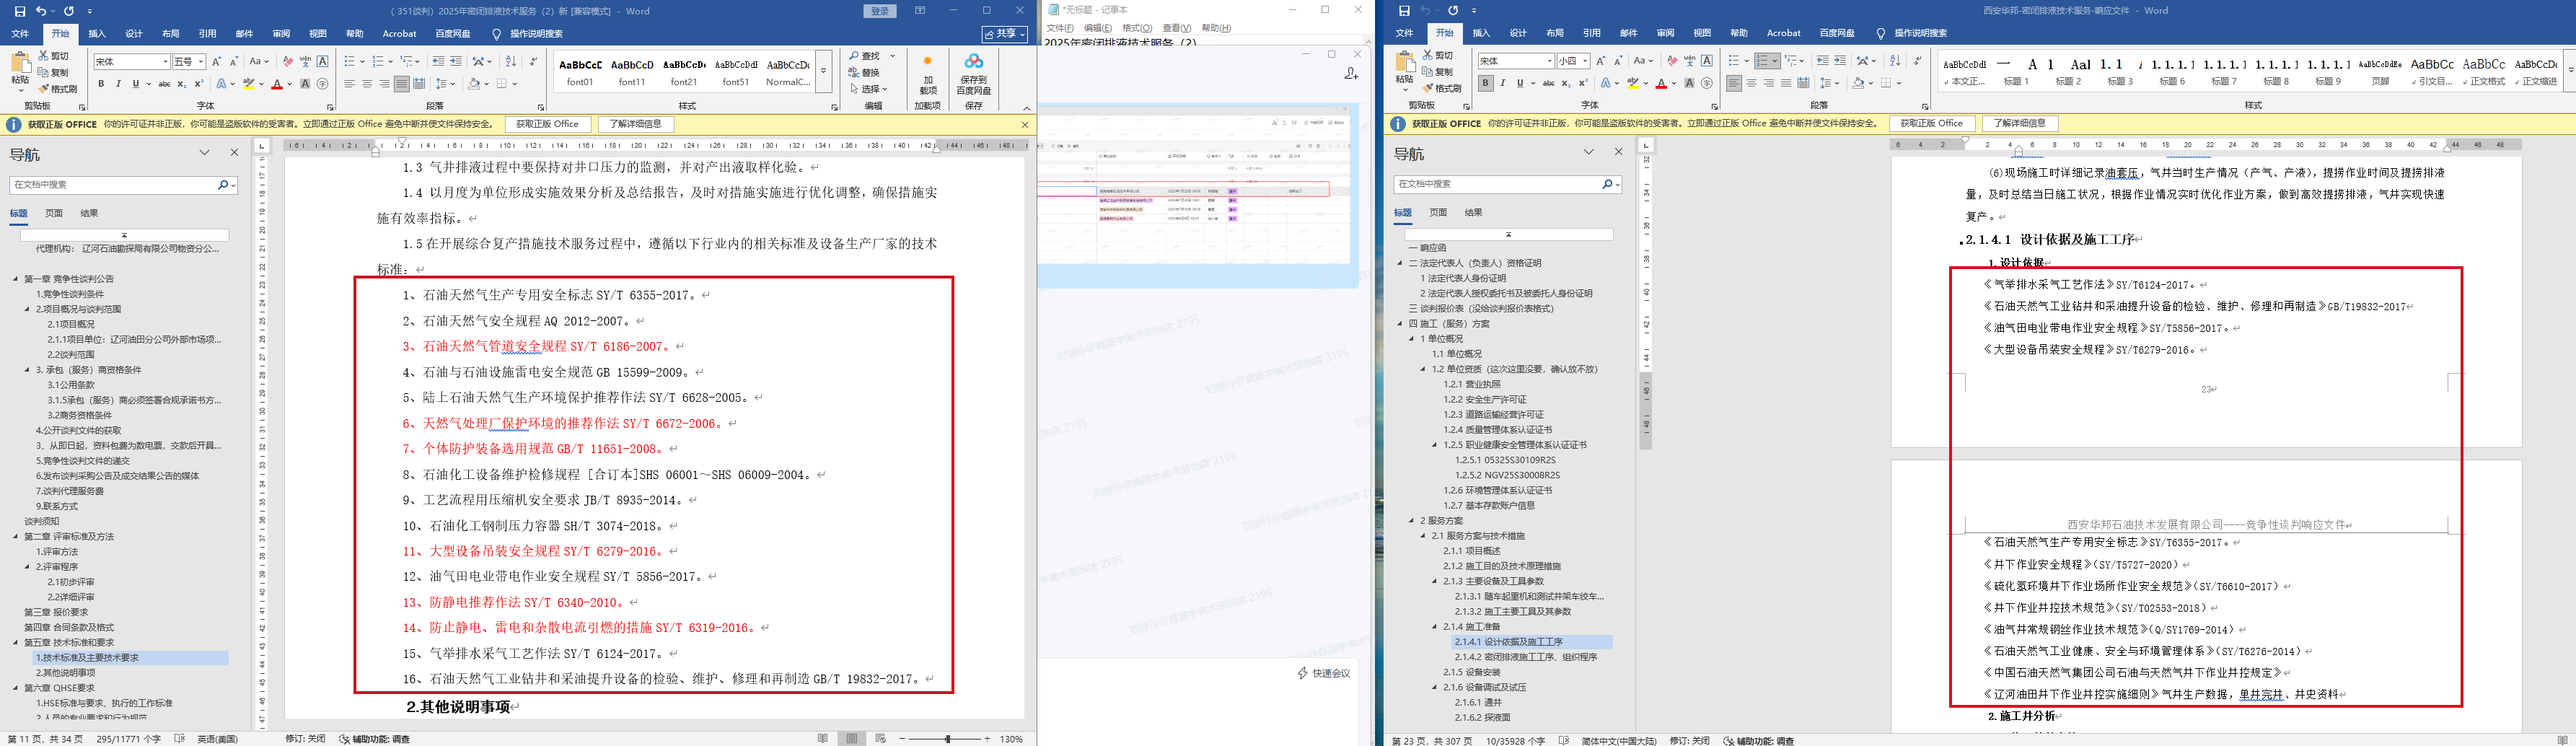Open Edit (编辑) menu in Notepad

(1098, 28)
